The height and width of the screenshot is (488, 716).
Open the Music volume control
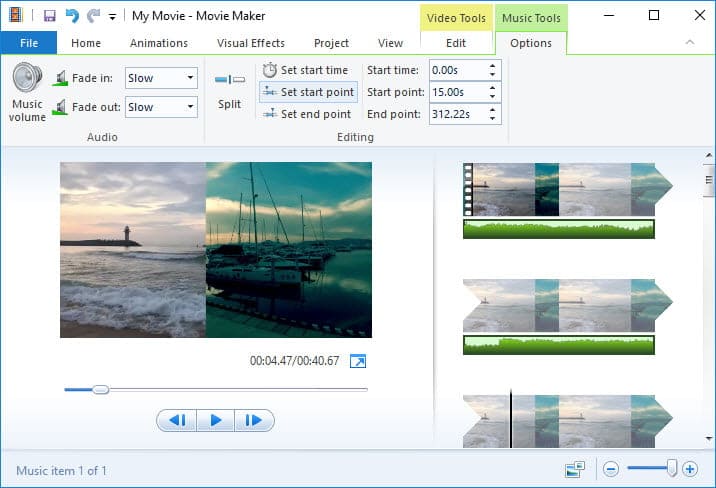tap(27, 90)
